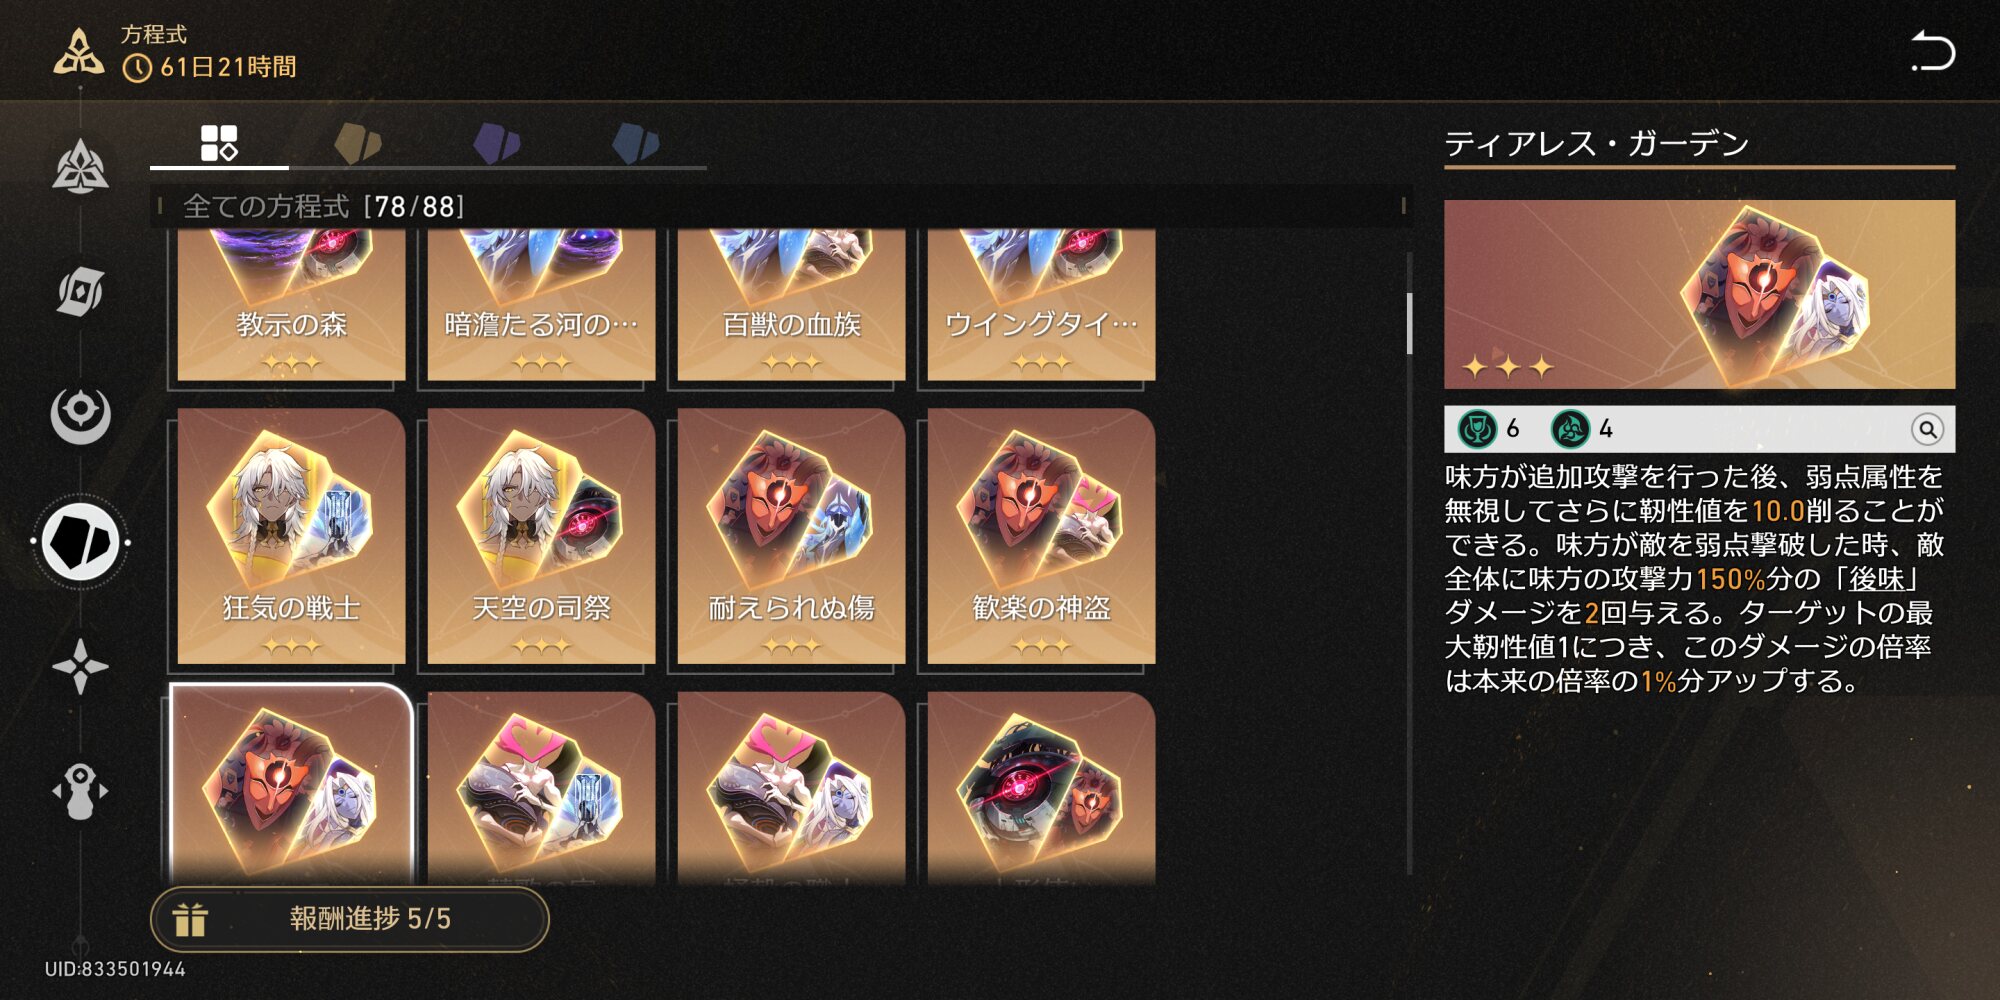2000x1000 pixels.
Task: Open the figure with arrows sidebar icon
Action: tap(80, 791)
